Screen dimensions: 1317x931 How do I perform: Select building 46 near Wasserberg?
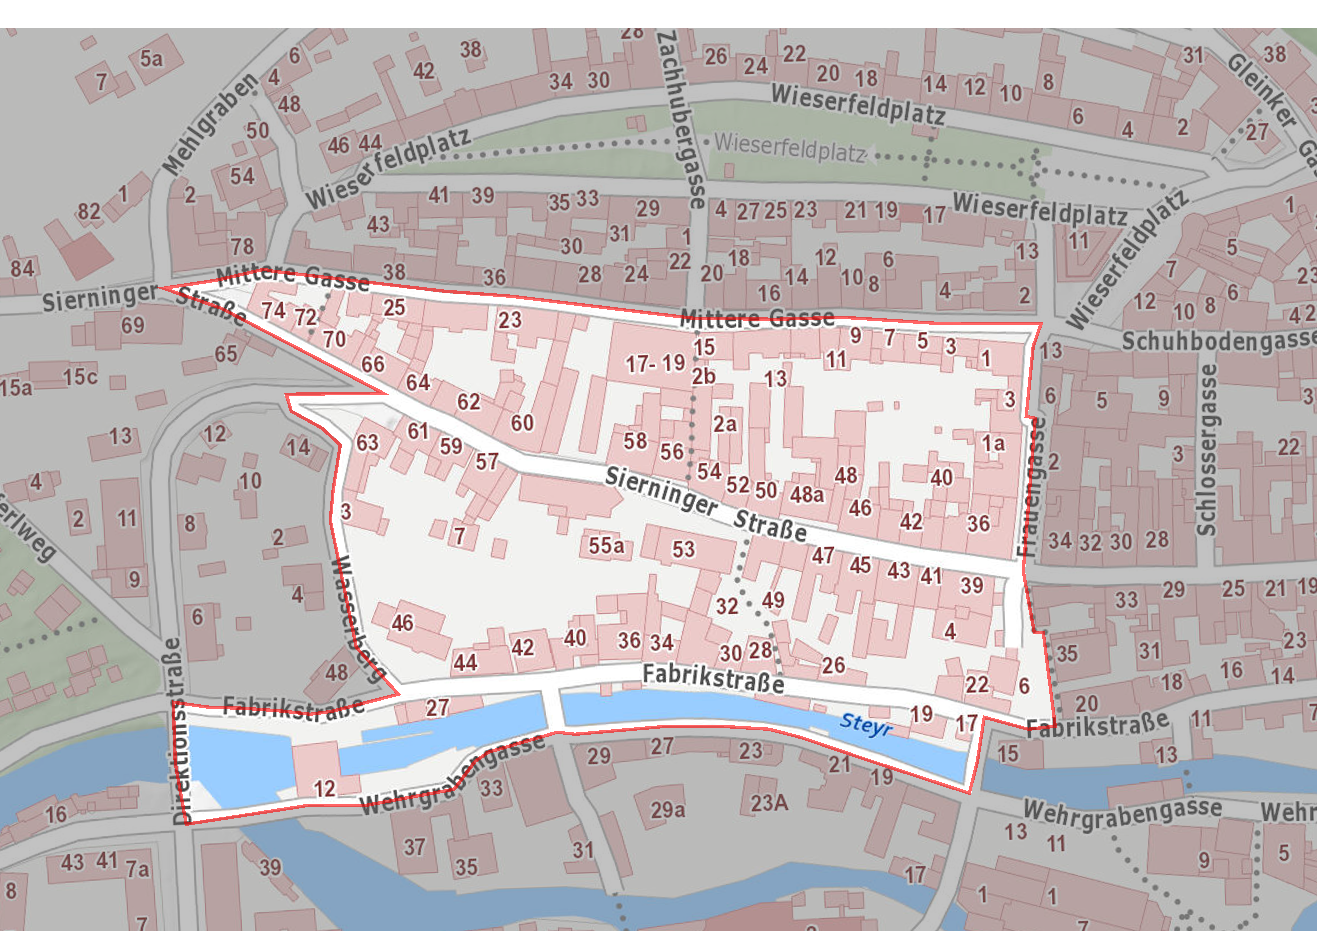(x=402, y=623)
